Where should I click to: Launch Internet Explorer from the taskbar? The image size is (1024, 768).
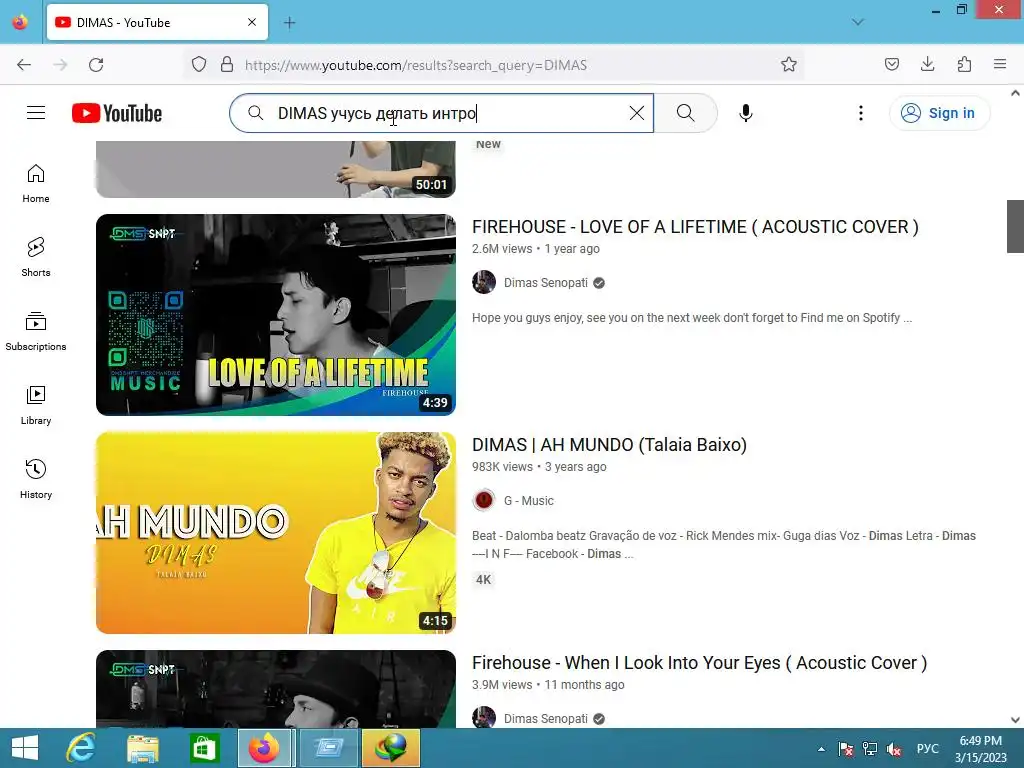click(x=82, y=748)
